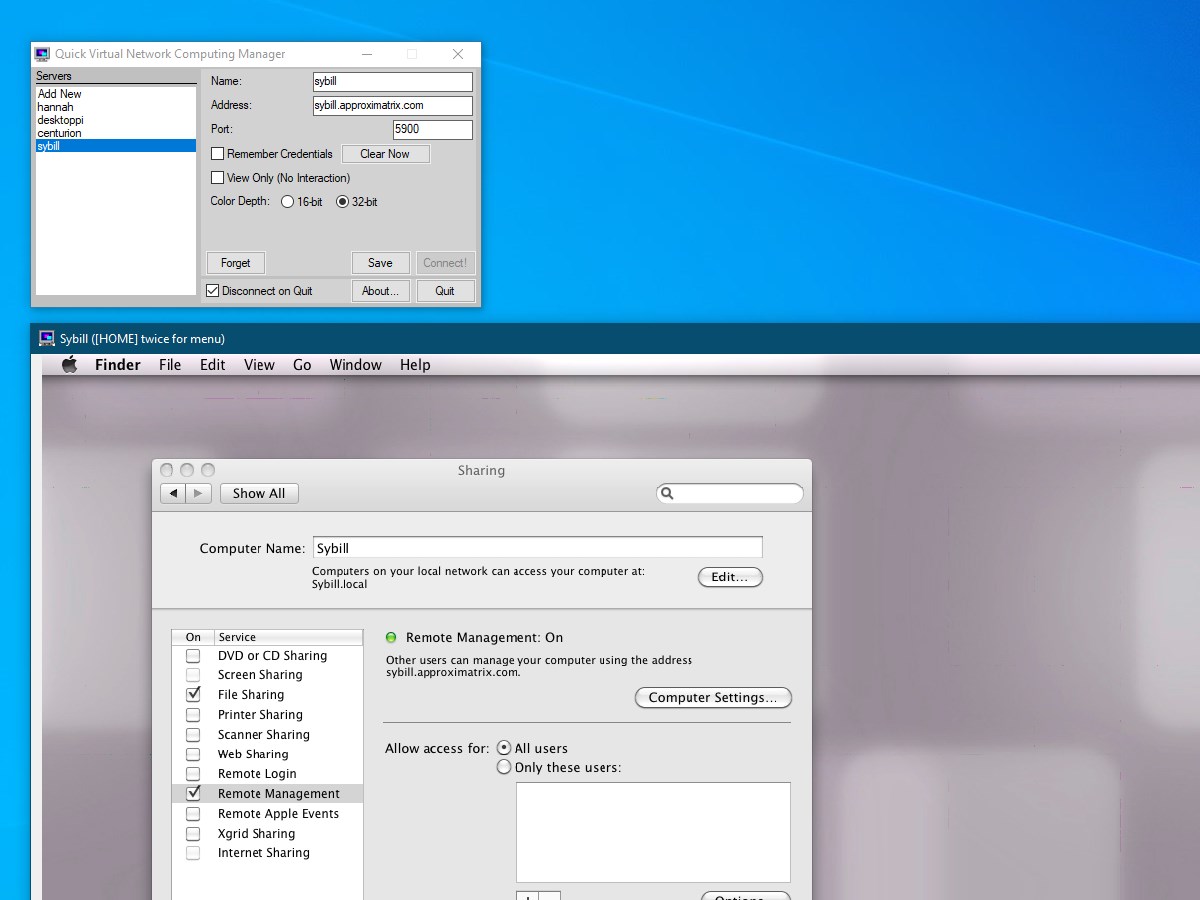The height and width of the screenshot is (900, 1200).
Task: Click the back arrow in Sharing window
Action: tap(174, 493)
